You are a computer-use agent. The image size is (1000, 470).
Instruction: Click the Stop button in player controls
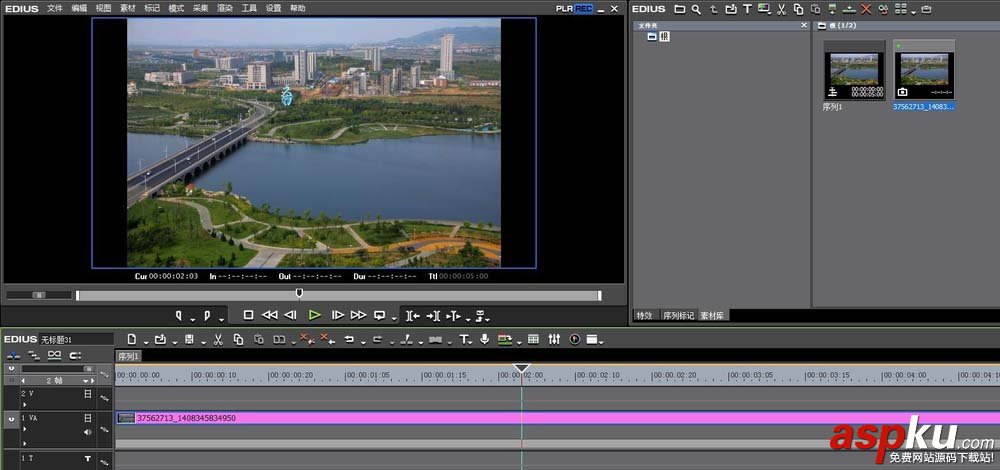tap(249, 315)
